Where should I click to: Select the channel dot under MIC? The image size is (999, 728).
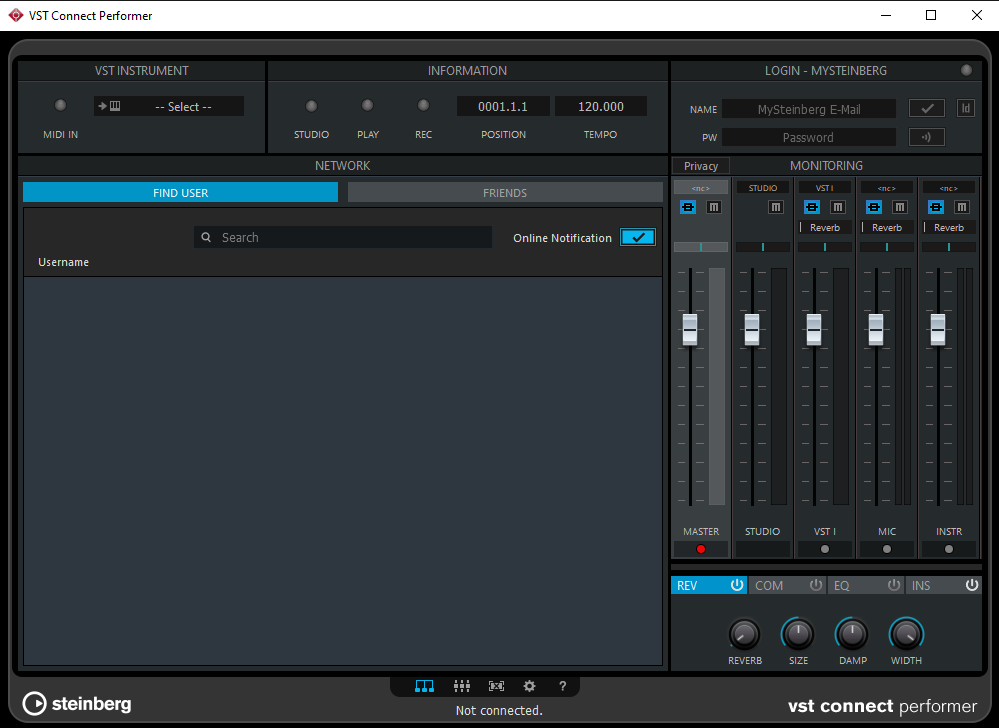click(887, 549)
